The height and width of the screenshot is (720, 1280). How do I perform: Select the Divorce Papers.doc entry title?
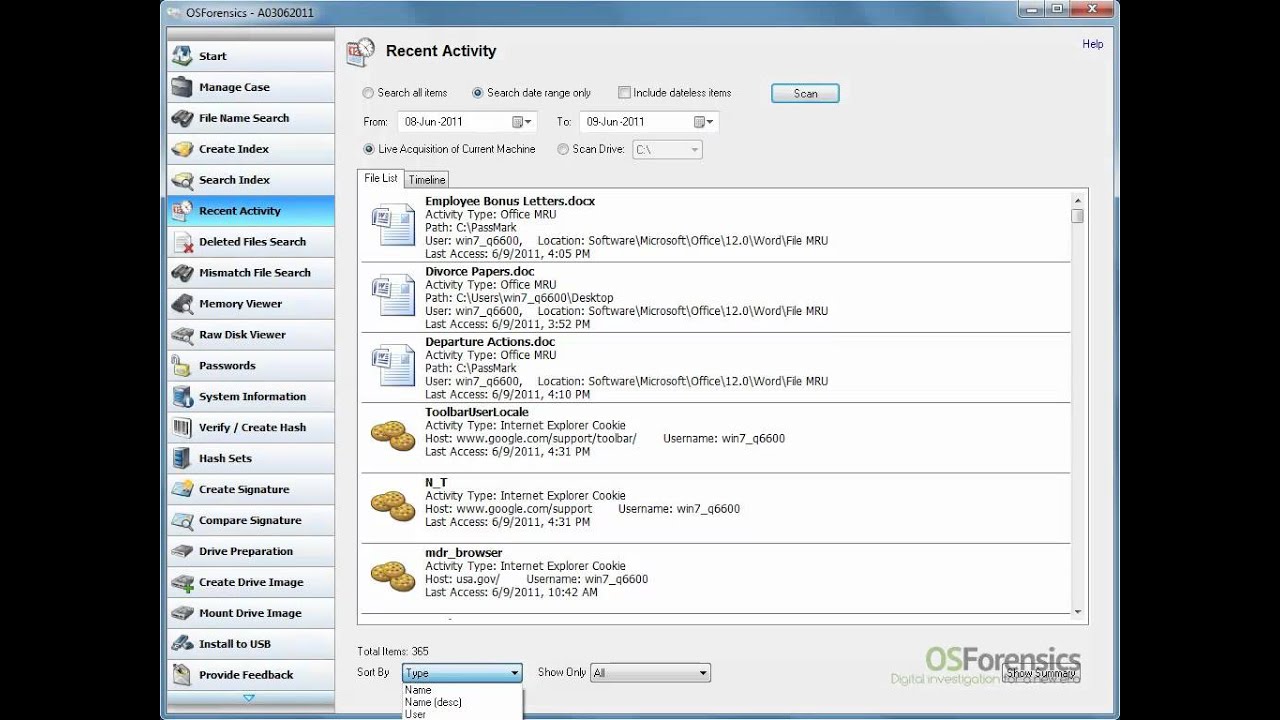[480, 271]
